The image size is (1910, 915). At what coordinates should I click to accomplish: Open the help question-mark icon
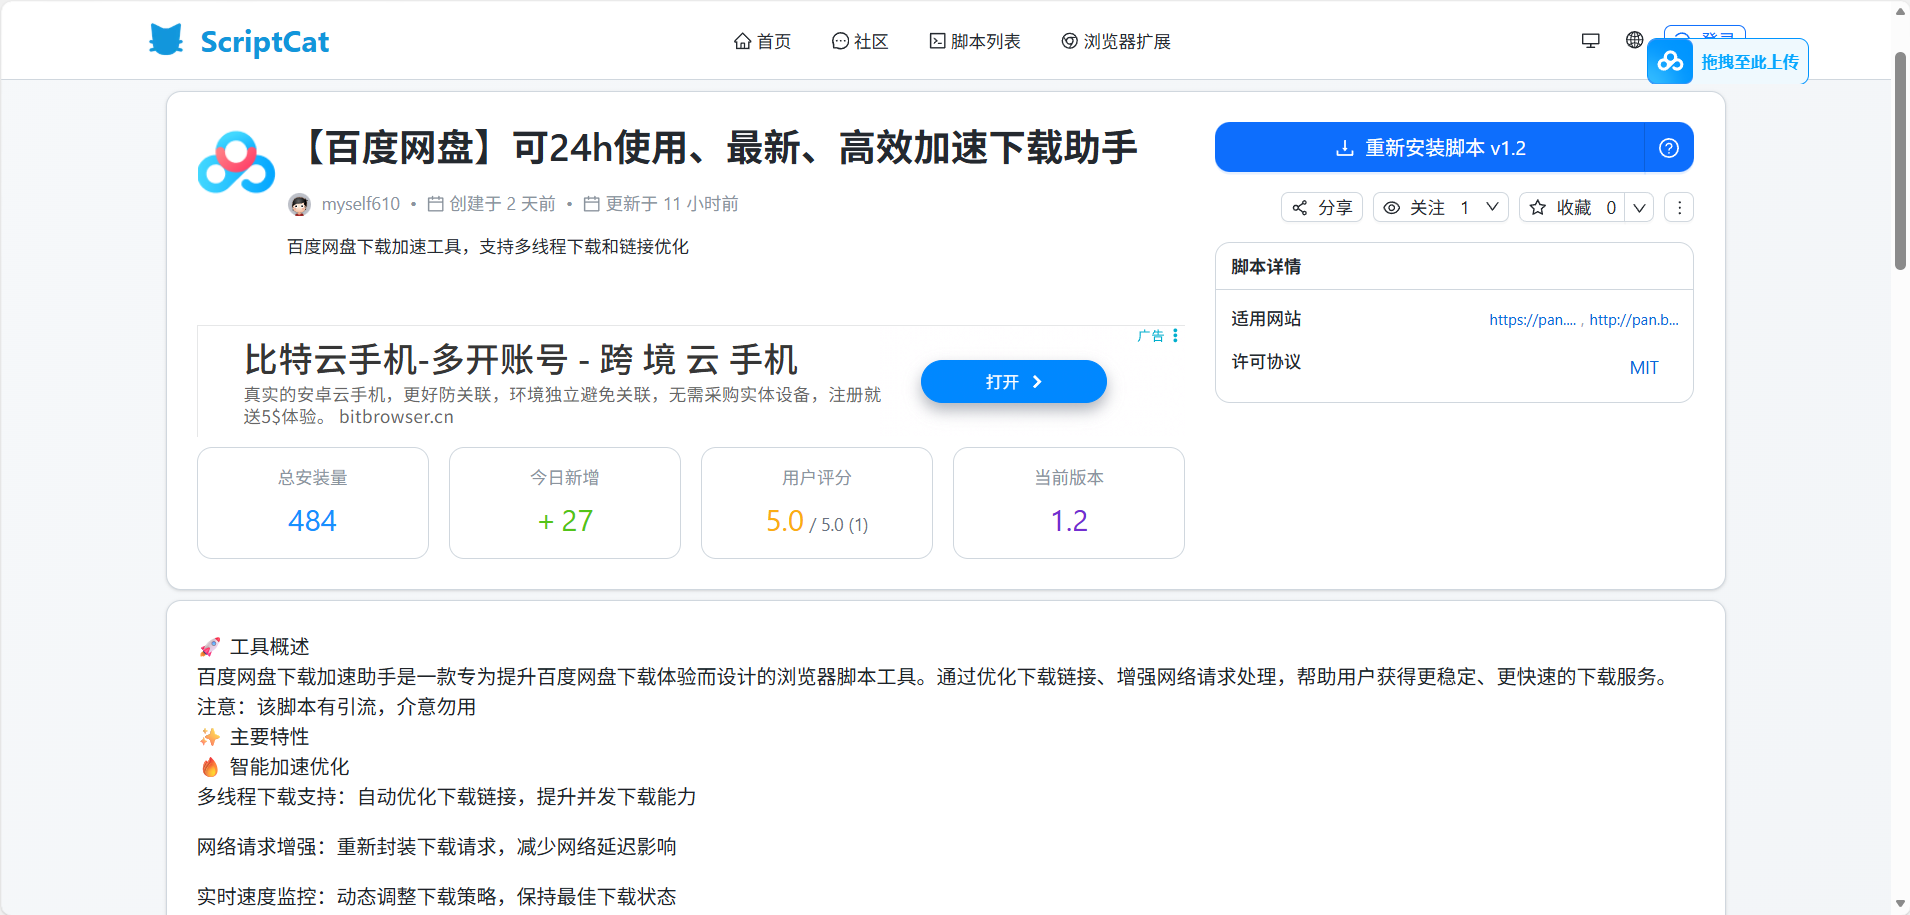pos(1668,148)
